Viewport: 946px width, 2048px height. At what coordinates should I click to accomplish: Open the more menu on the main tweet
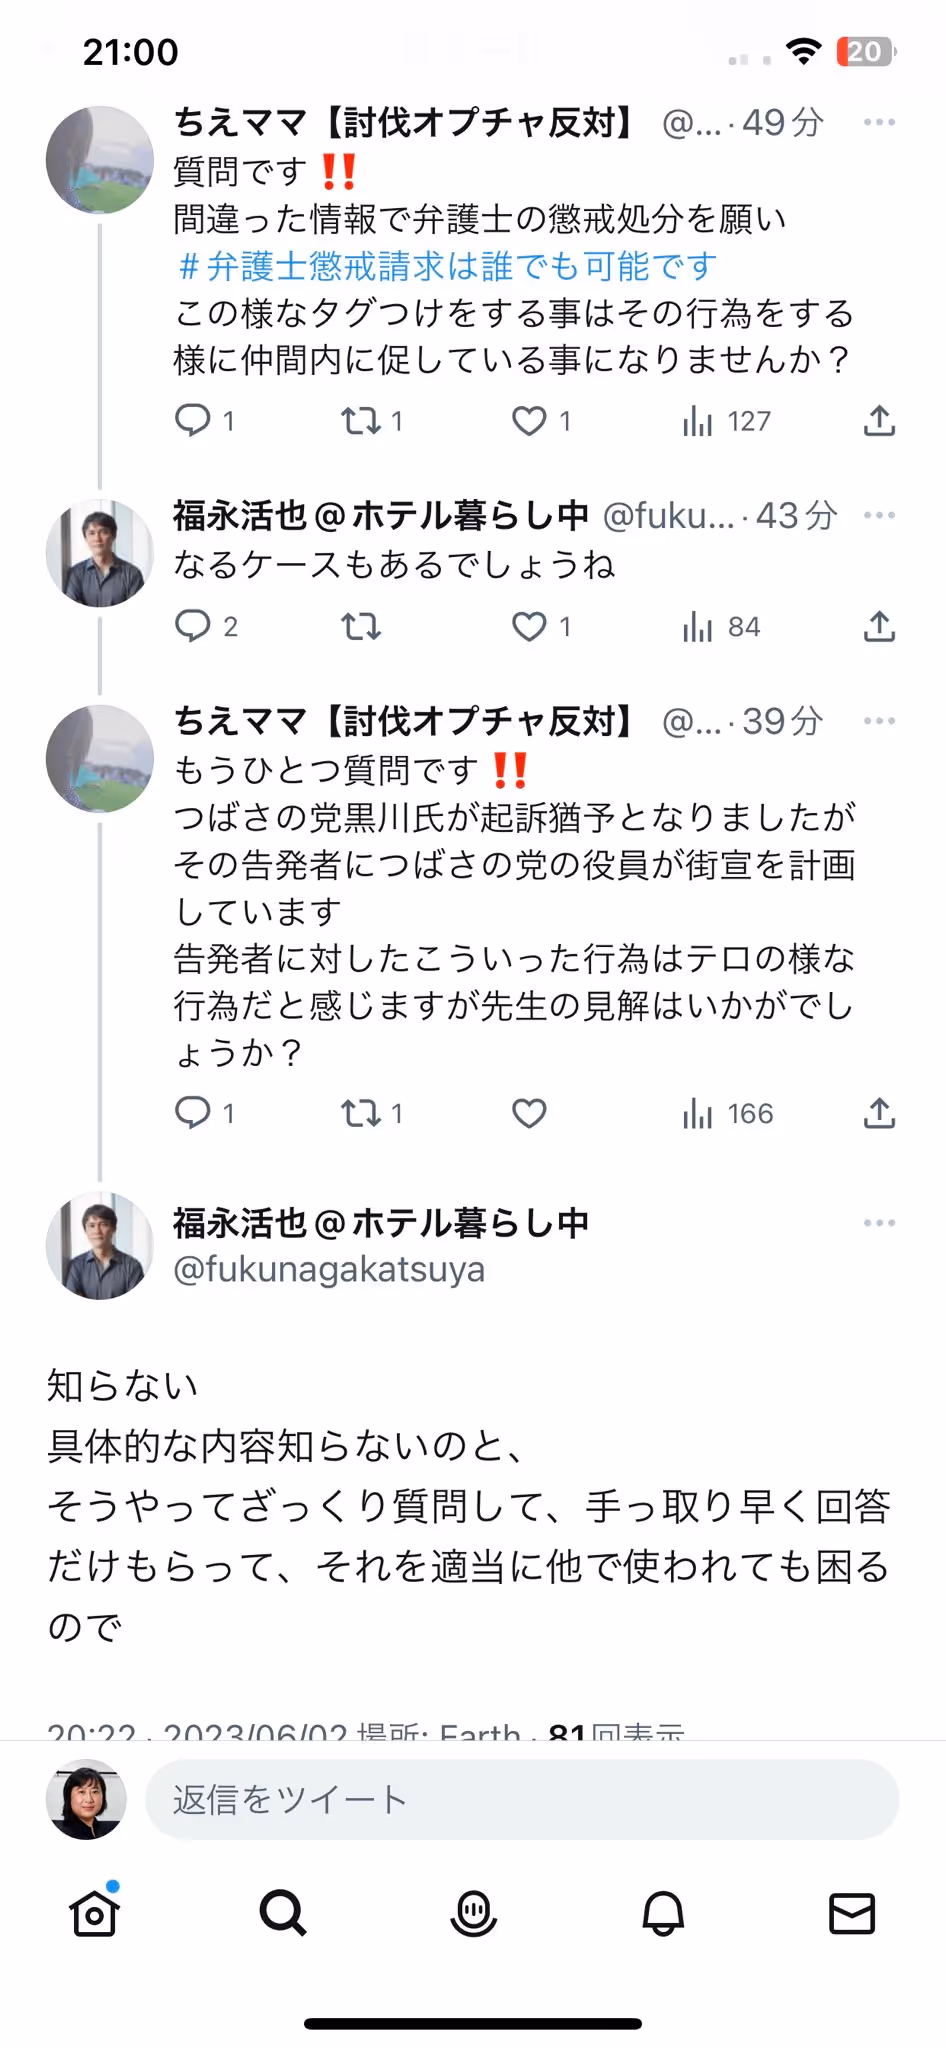(879, 1222)
